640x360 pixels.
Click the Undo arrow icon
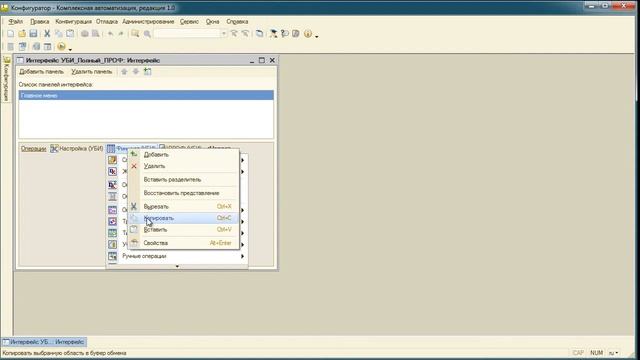pos(110,34)
